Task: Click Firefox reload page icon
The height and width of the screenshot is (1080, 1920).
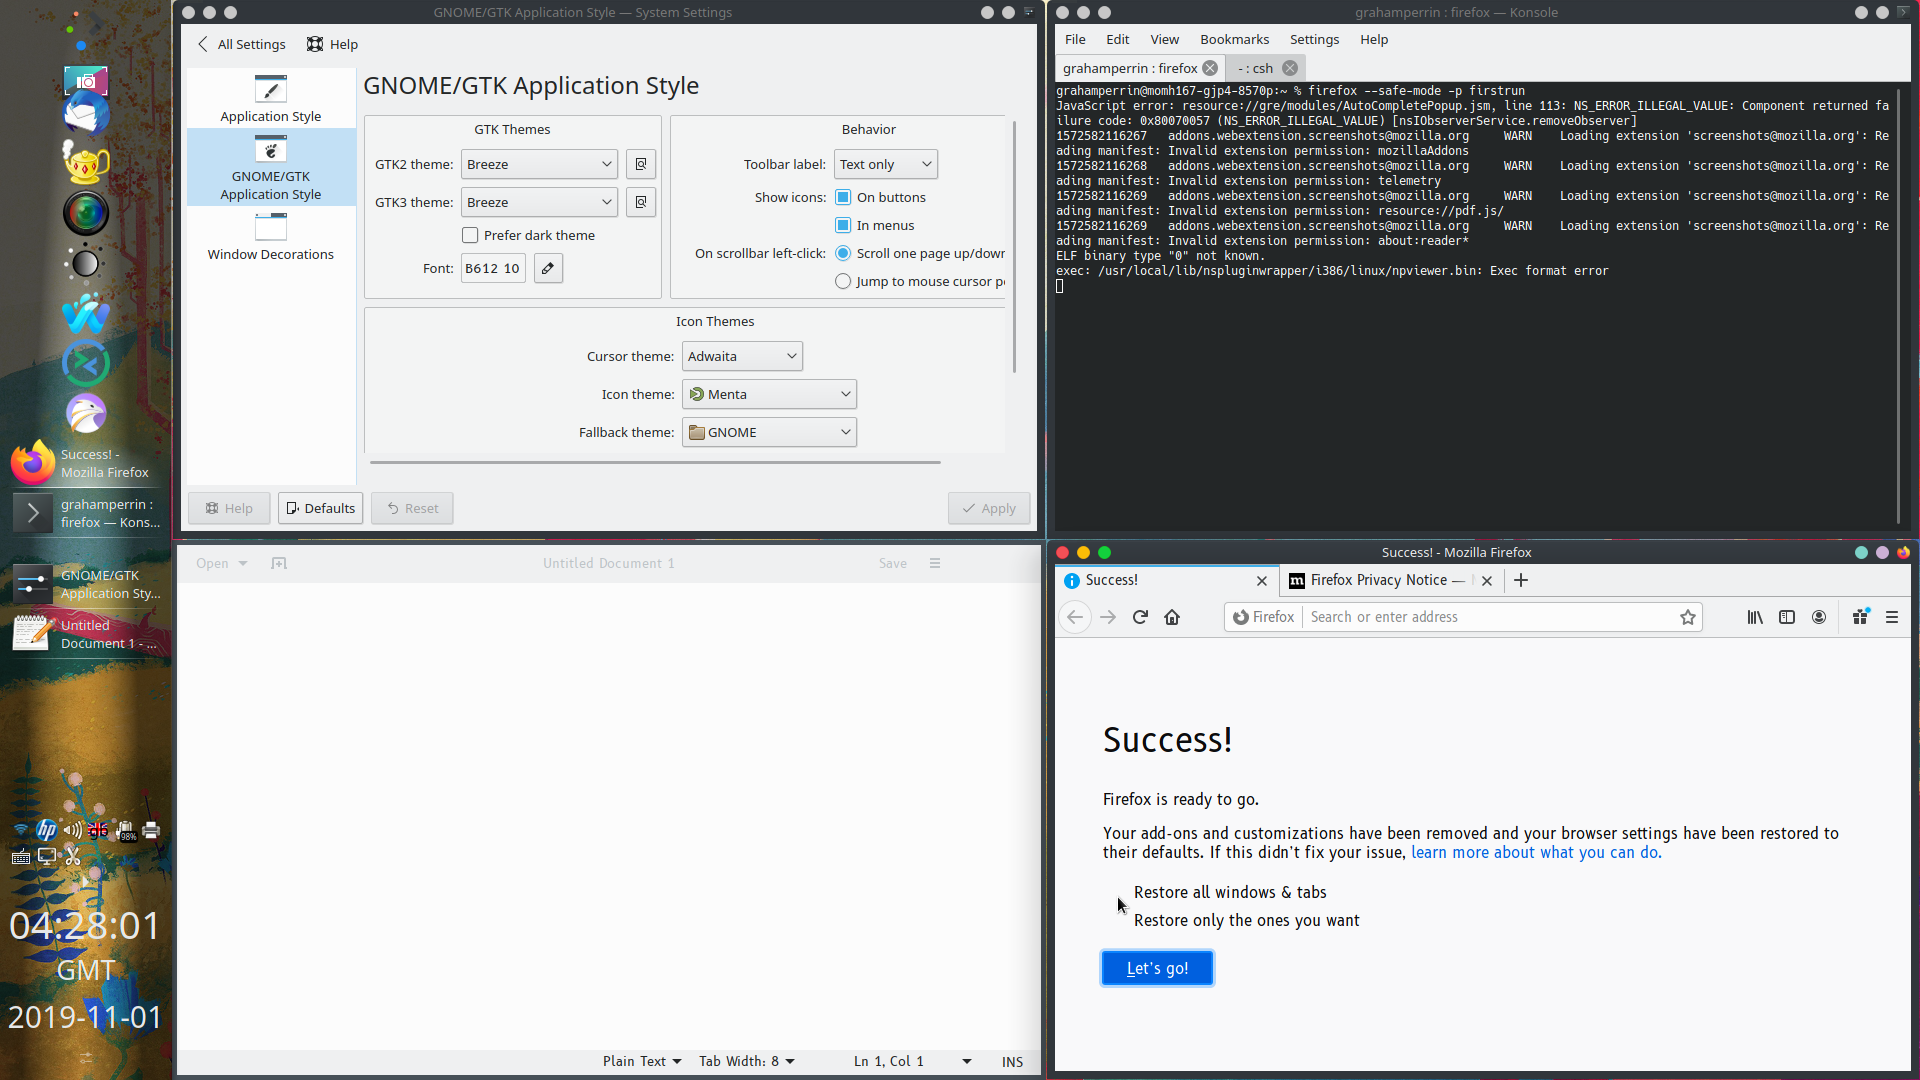Action: (1140, 617)
